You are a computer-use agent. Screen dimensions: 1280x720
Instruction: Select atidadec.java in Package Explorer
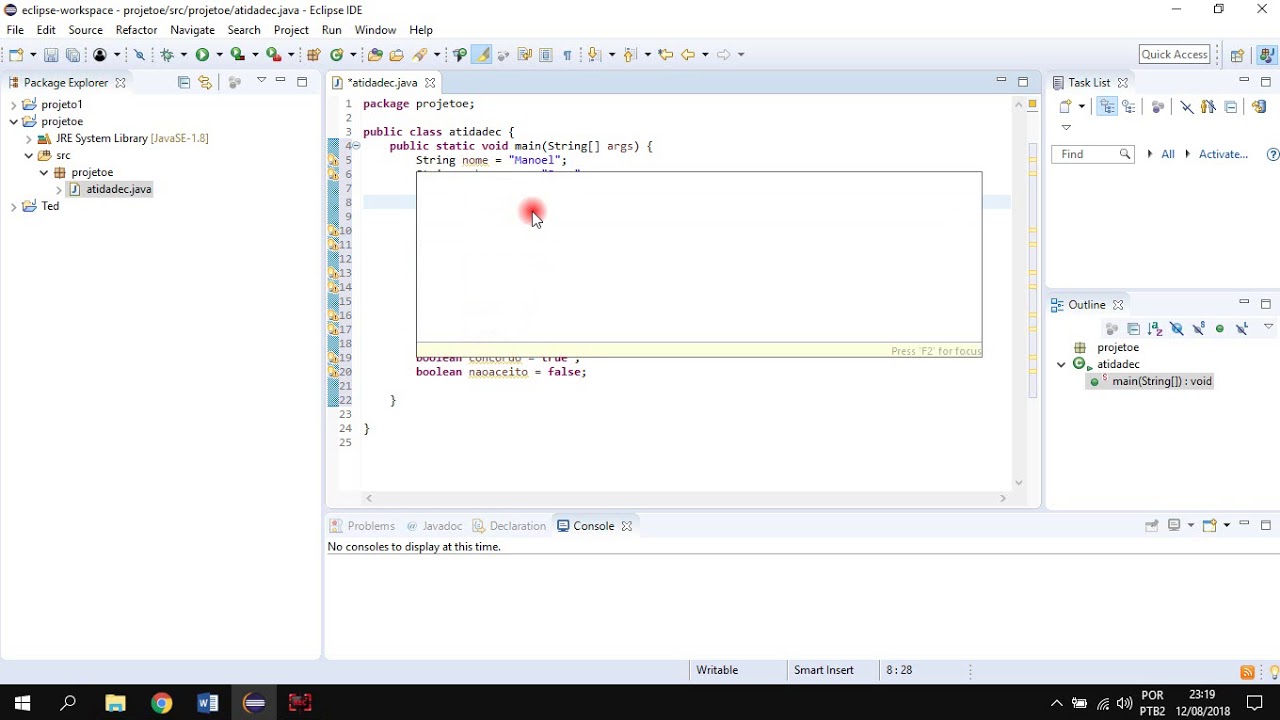click(119, 189)
